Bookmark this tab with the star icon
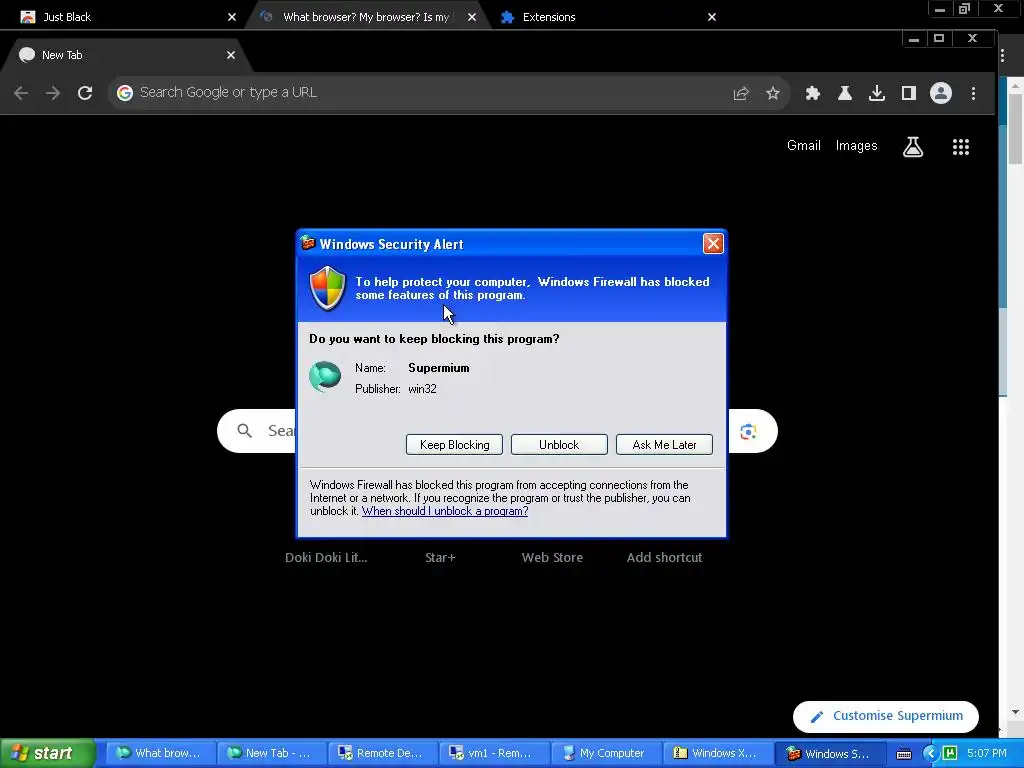This screenshot has height=768, width=1024. pyautogui.click(x=773, y=93)
